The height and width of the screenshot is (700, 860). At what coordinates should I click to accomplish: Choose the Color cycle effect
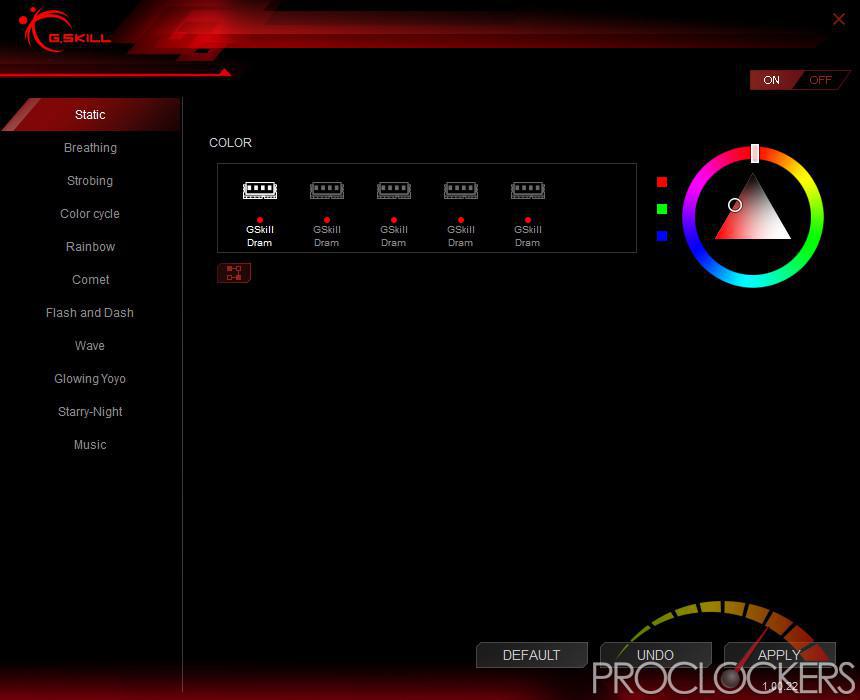coord(90,213)
